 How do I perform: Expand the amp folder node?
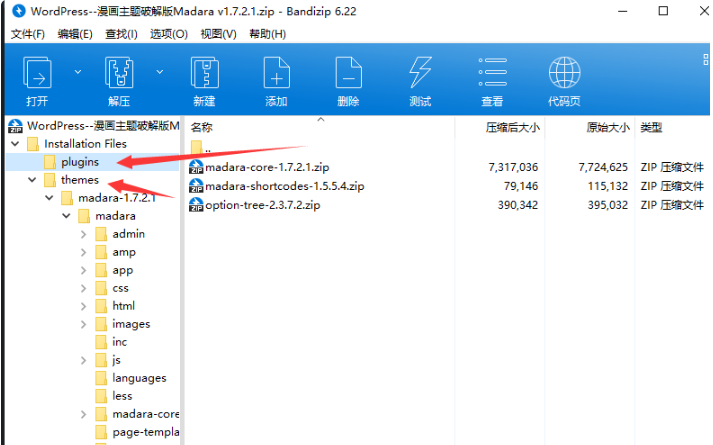[83, 252]
